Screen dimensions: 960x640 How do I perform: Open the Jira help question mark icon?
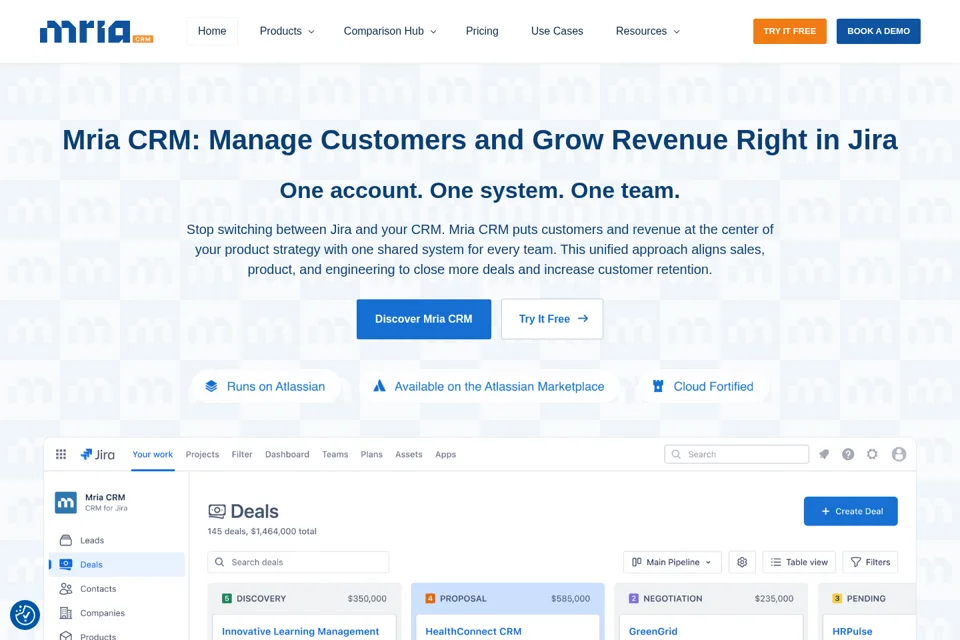(x=848, y=454)
